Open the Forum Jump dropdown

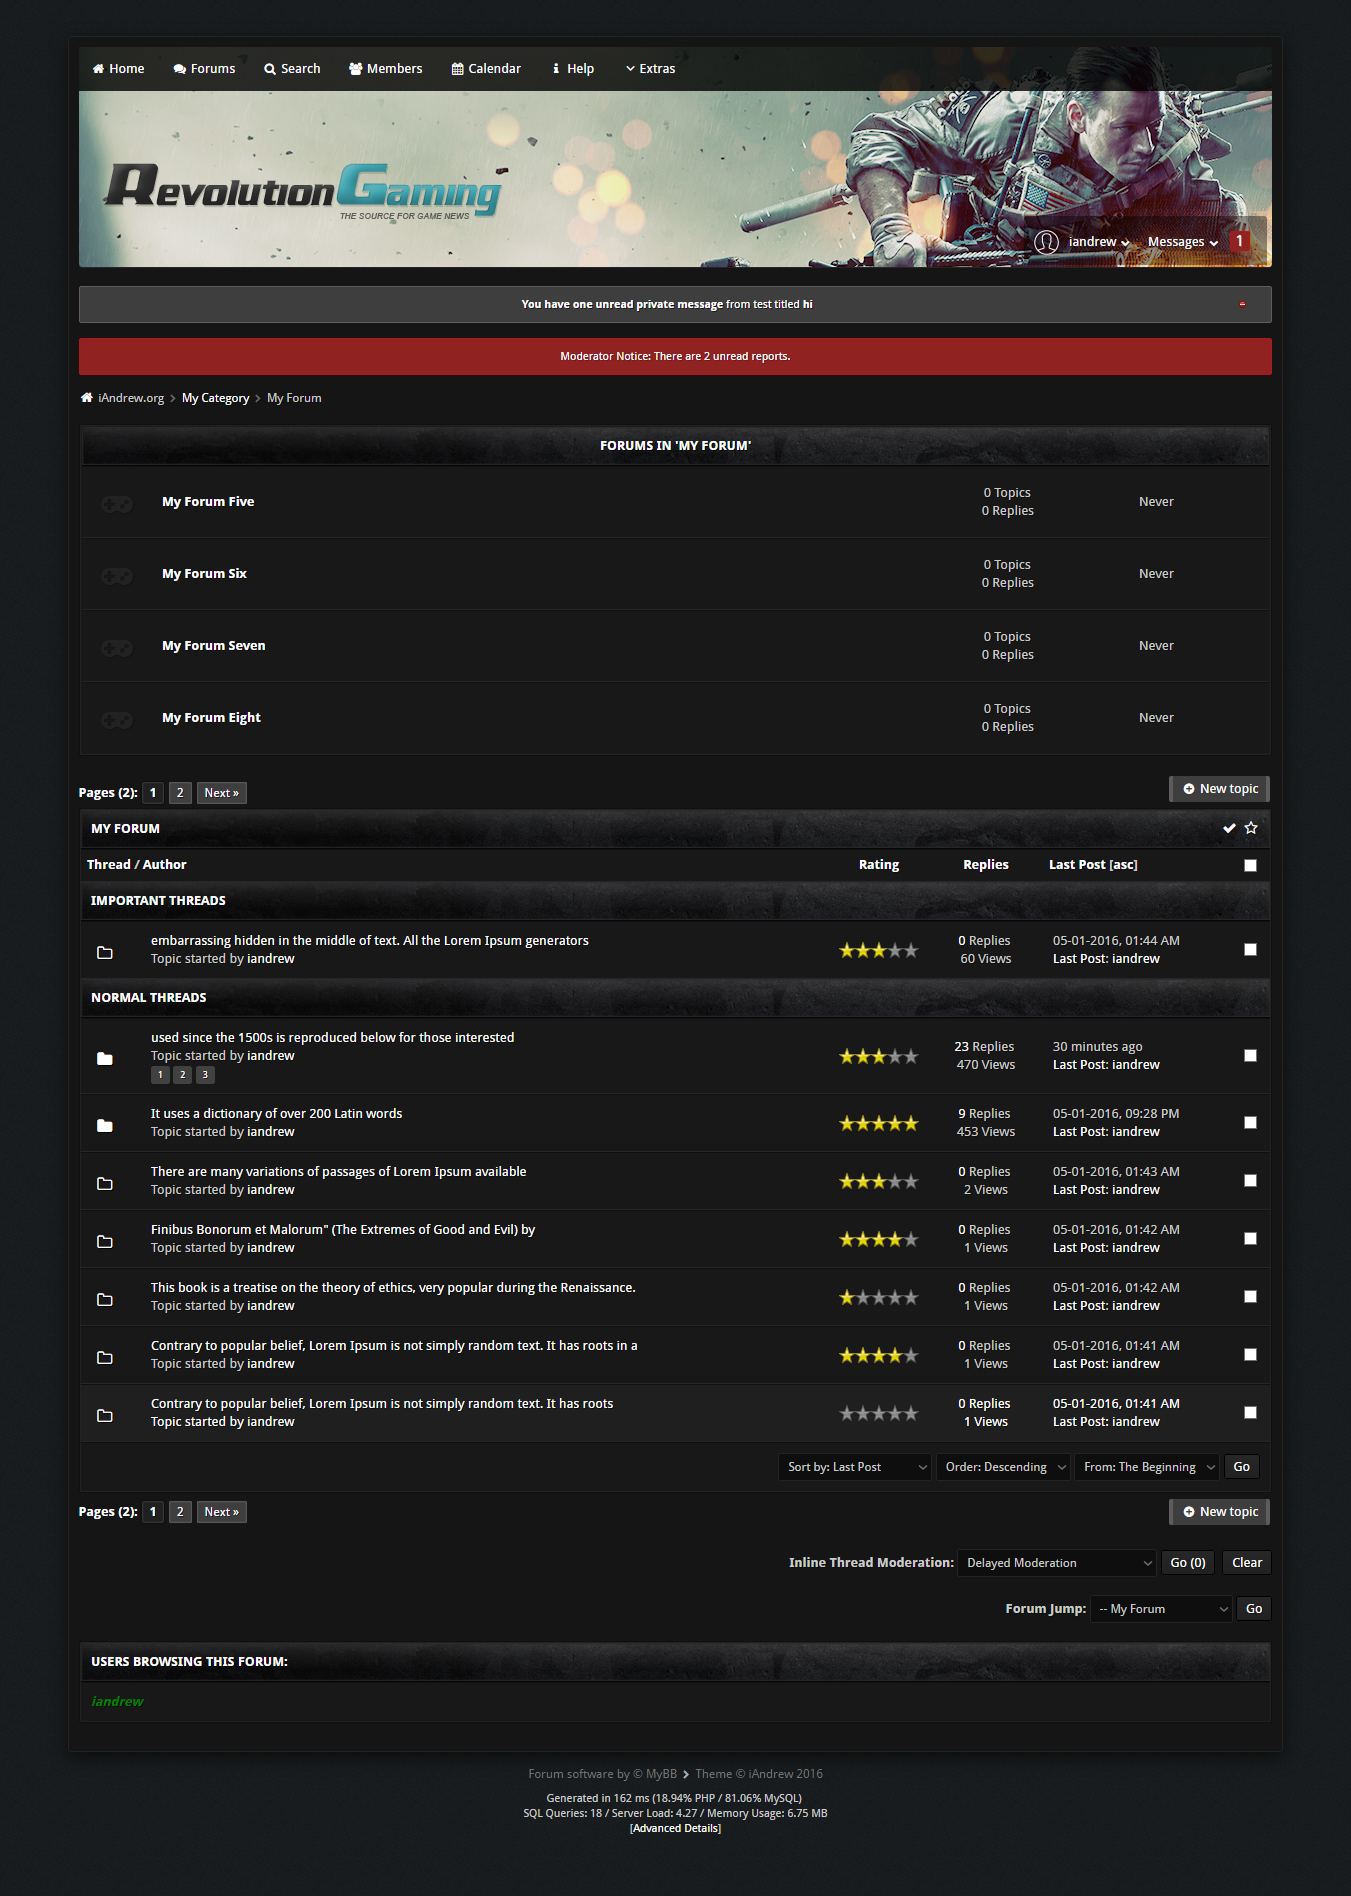pos(1161,1609)
